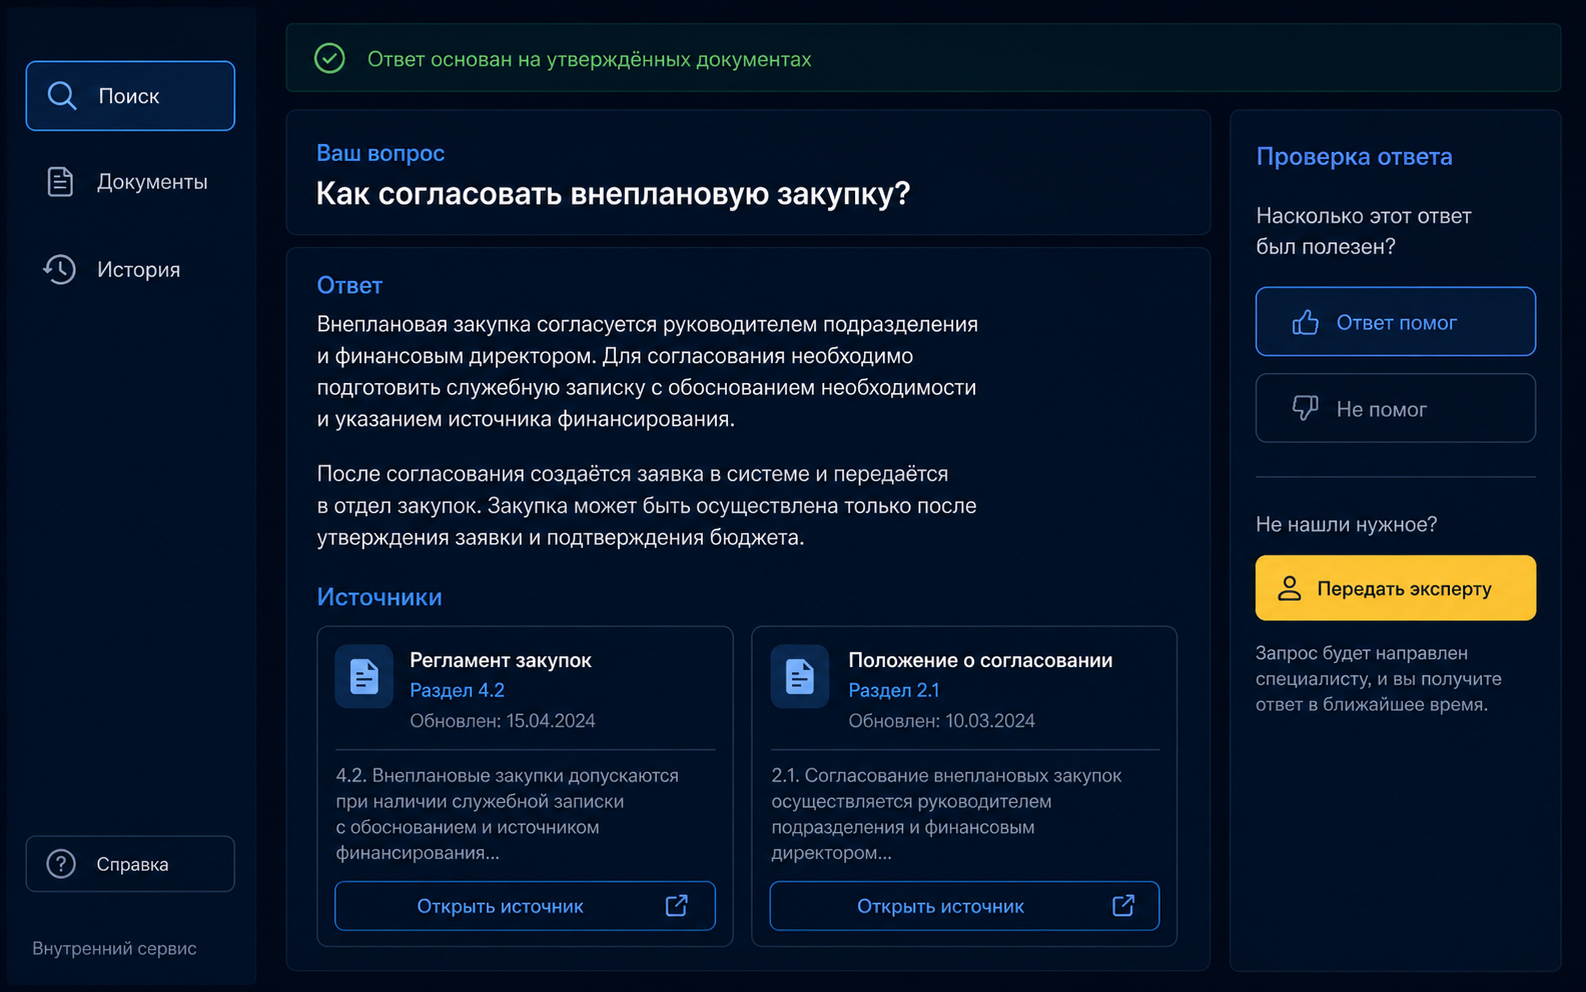1586x992 pixels.
Task: Click the date Обновлен: 15.04.2024
Action: pos(502,721)
